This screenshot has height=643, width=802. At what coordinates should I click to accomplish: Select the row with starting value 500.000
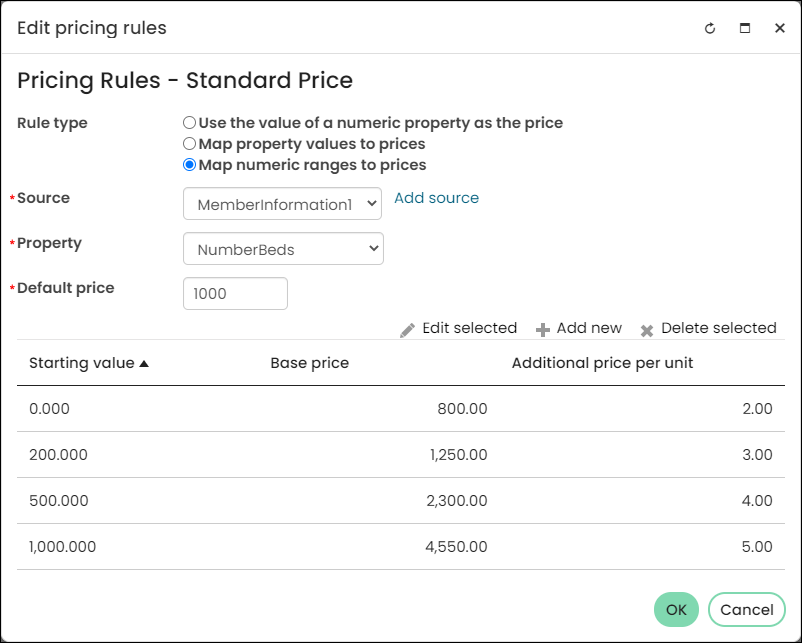401,501
